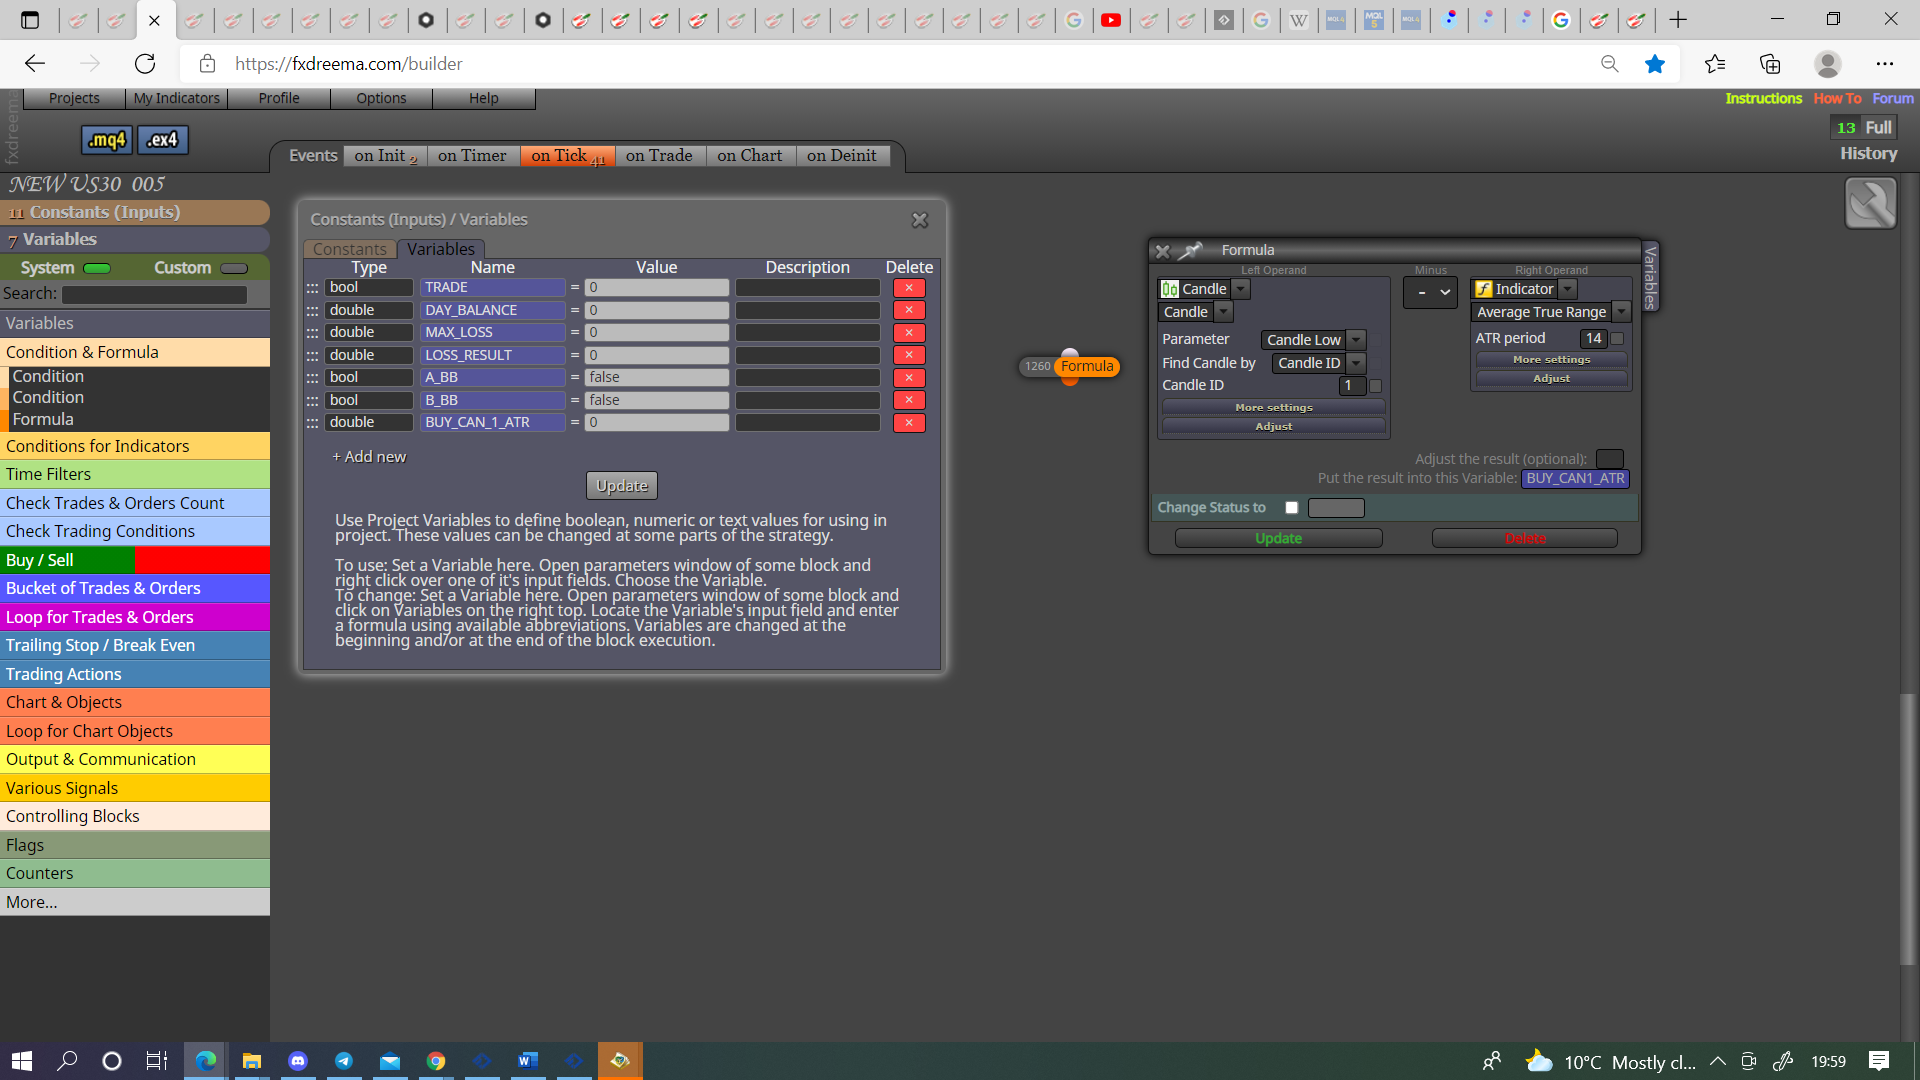Viewport: 1920px width, 1080px height.
Task: Open the browser zoom indicator icon
Action: 1610,64
